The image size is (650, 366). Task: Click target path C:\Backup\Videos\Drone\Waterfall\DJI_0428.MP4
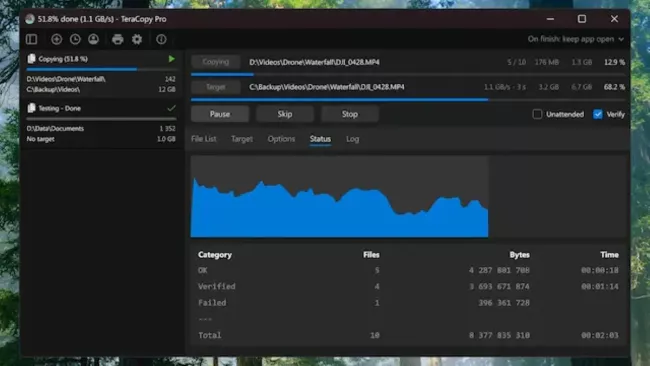(327, 87)
